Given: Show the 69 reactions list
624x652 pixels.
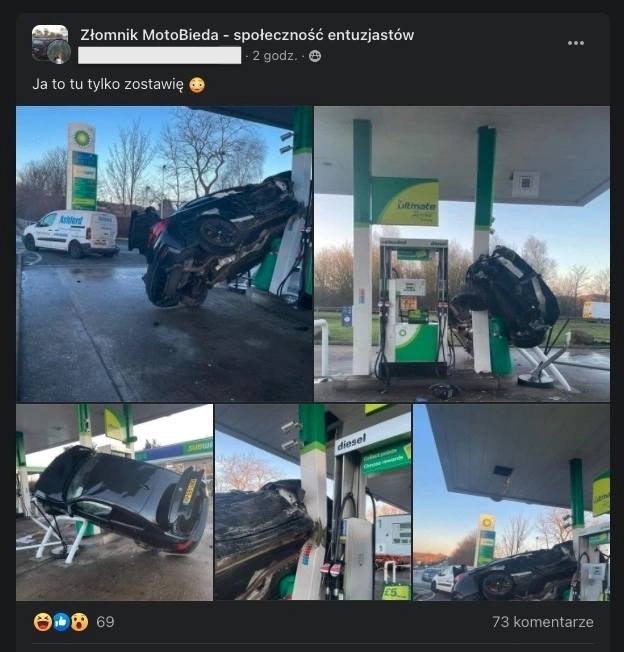Looking at the screenshot, I should pyautogui.click(x=105, y=622).
